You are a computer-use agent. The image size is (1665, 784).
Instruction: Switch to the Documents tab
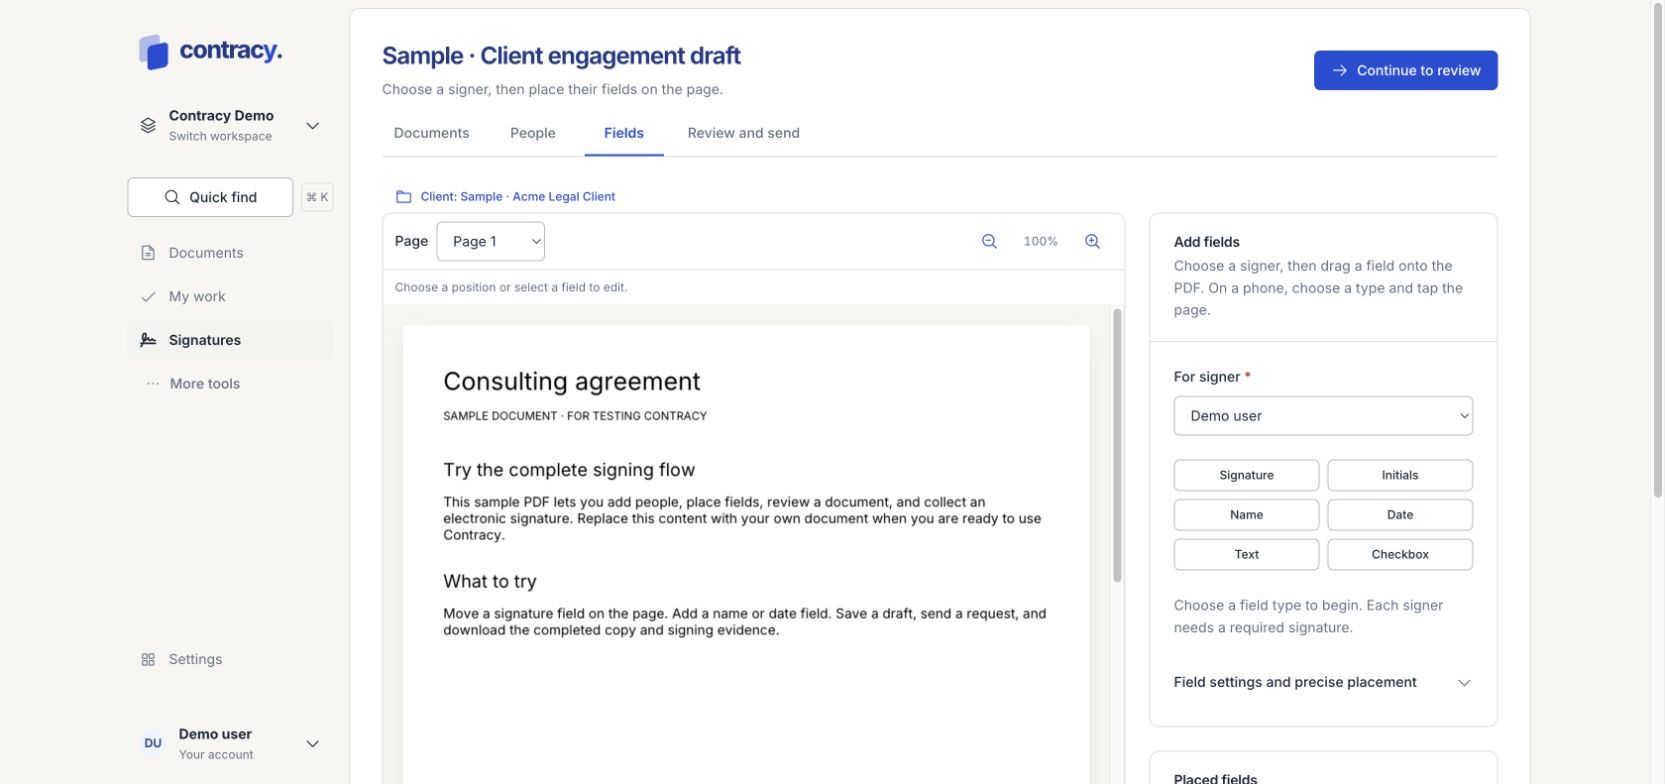431,133
